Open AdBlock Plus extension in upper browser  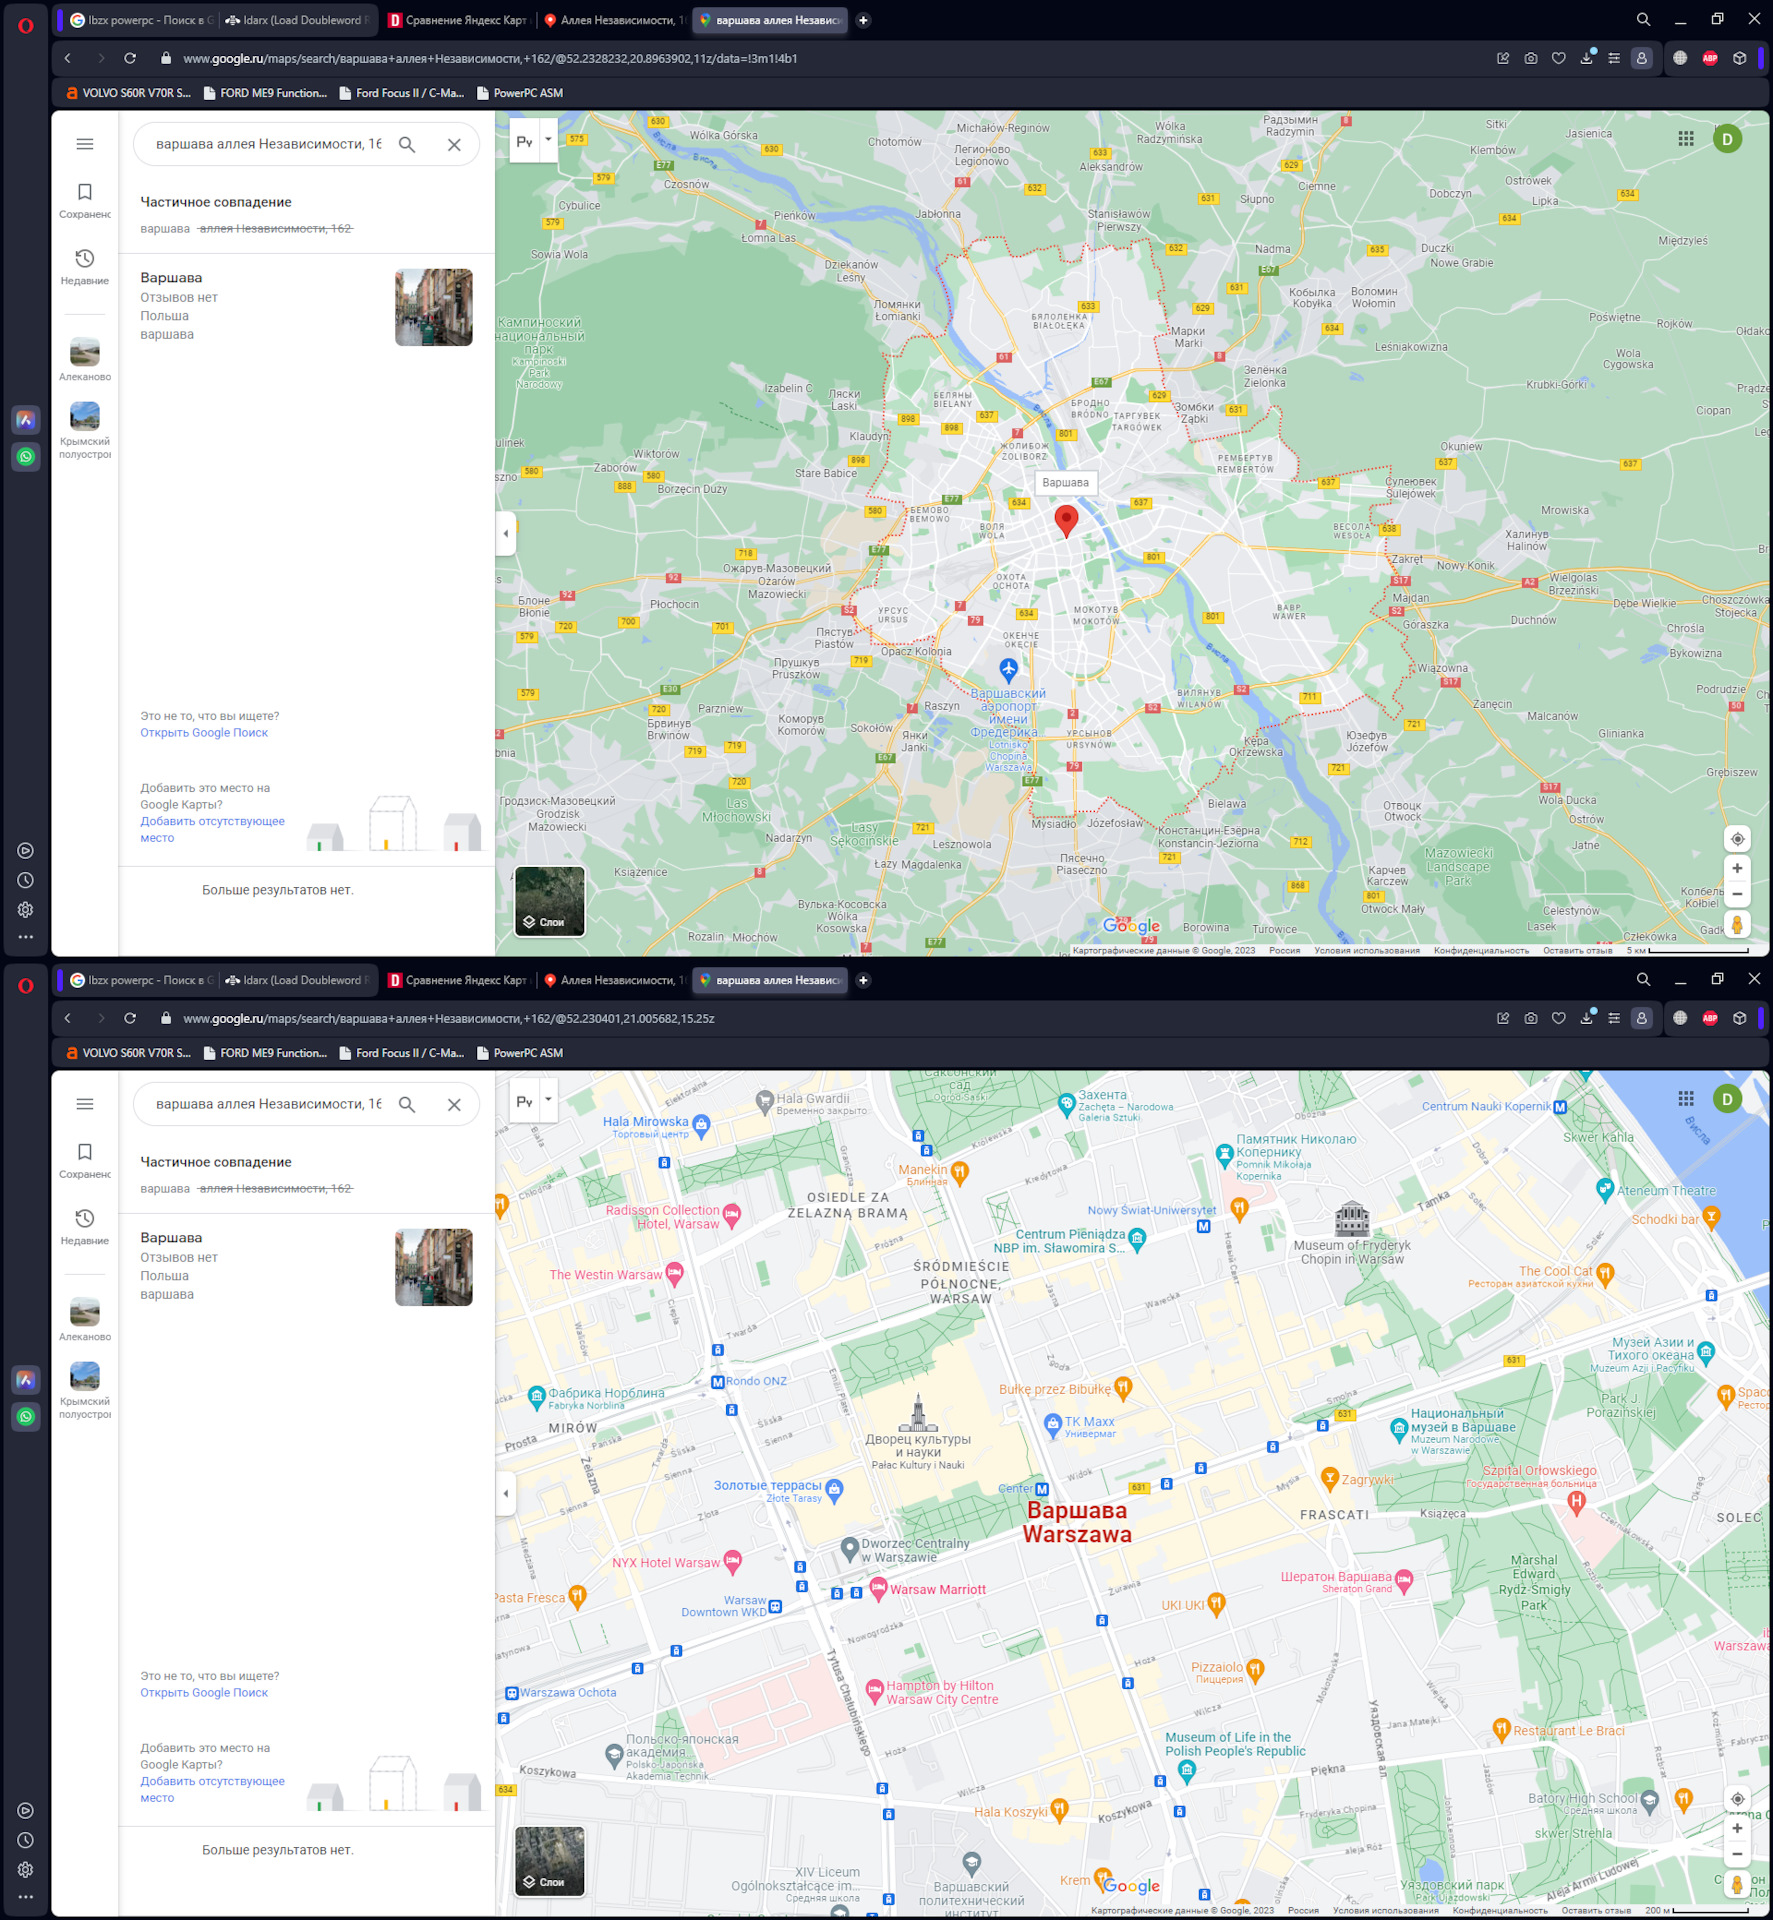pyautogui.click(x=1710, y=58)
